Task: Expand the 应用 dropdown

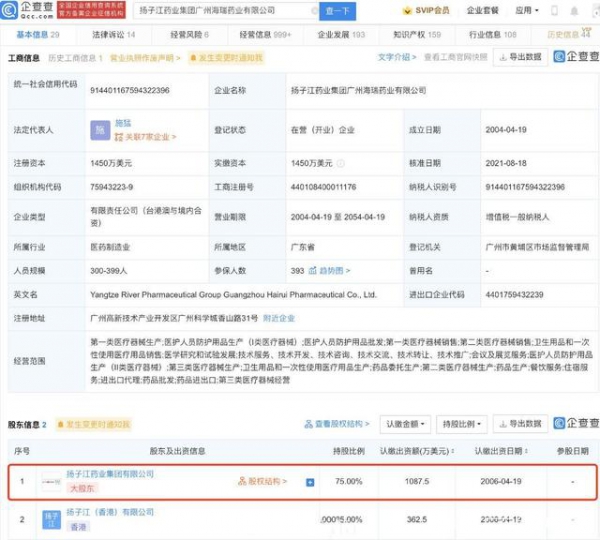Action: point(527,10)
